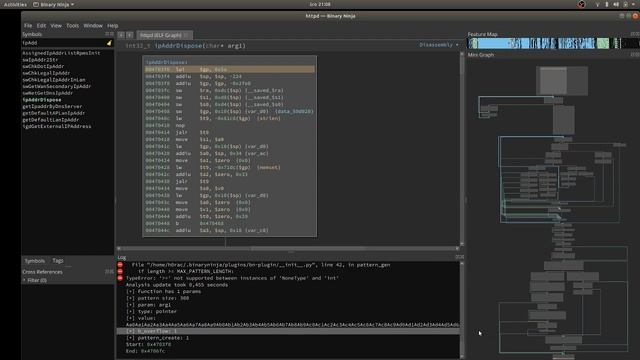Switch to the Symbols tab at the bottom
The height and width of the screenshot is (360, 640).
click(x=35, y=261)
